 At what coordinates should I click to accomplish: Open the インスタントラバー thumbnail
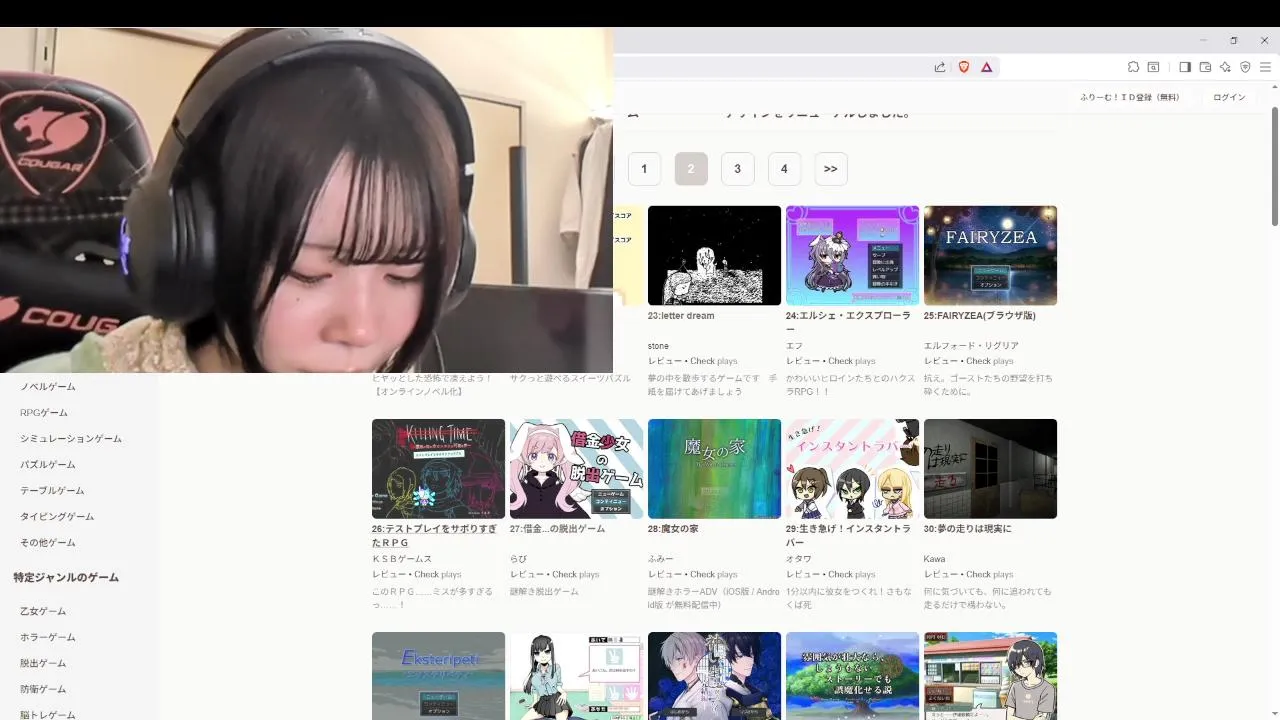pos(852,468)
